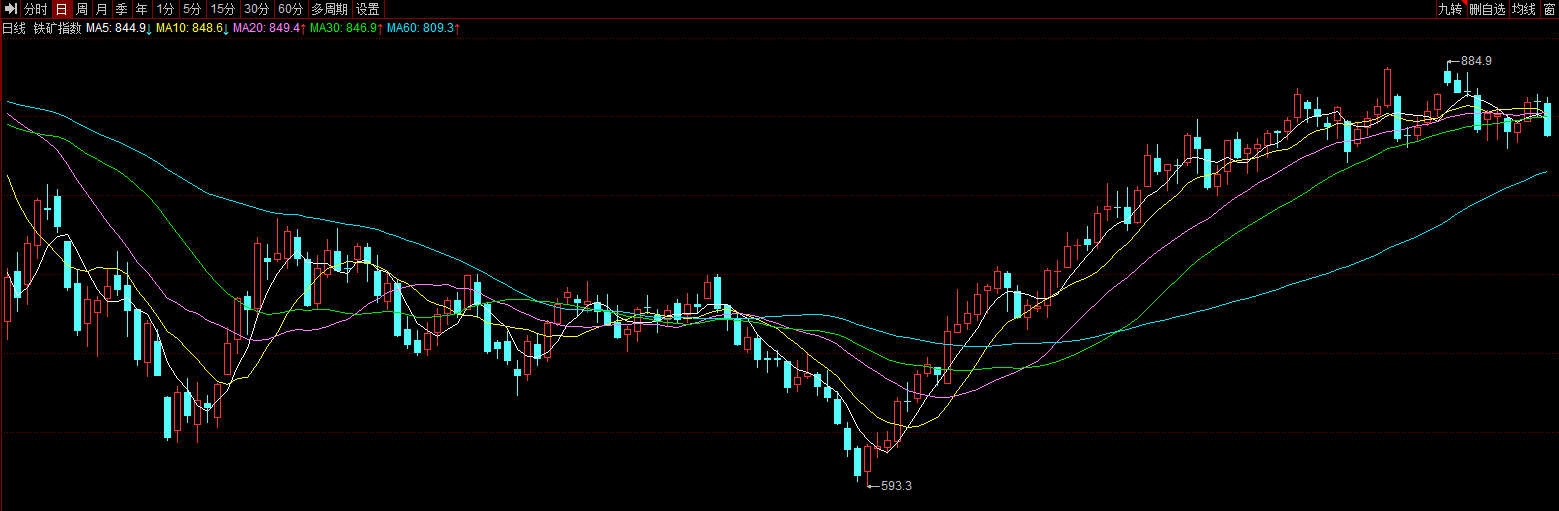Click the 593.3 low price marker
This screenshot has width=1559, height=511.
pos(897,486)
